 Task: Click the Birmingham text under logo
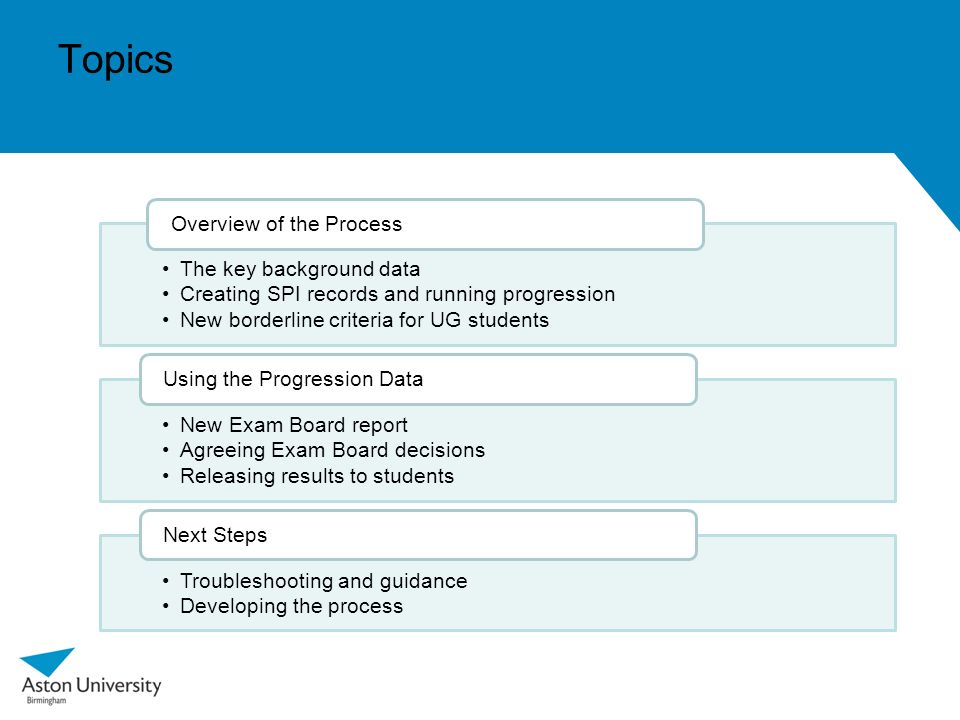tap(46, 700)
